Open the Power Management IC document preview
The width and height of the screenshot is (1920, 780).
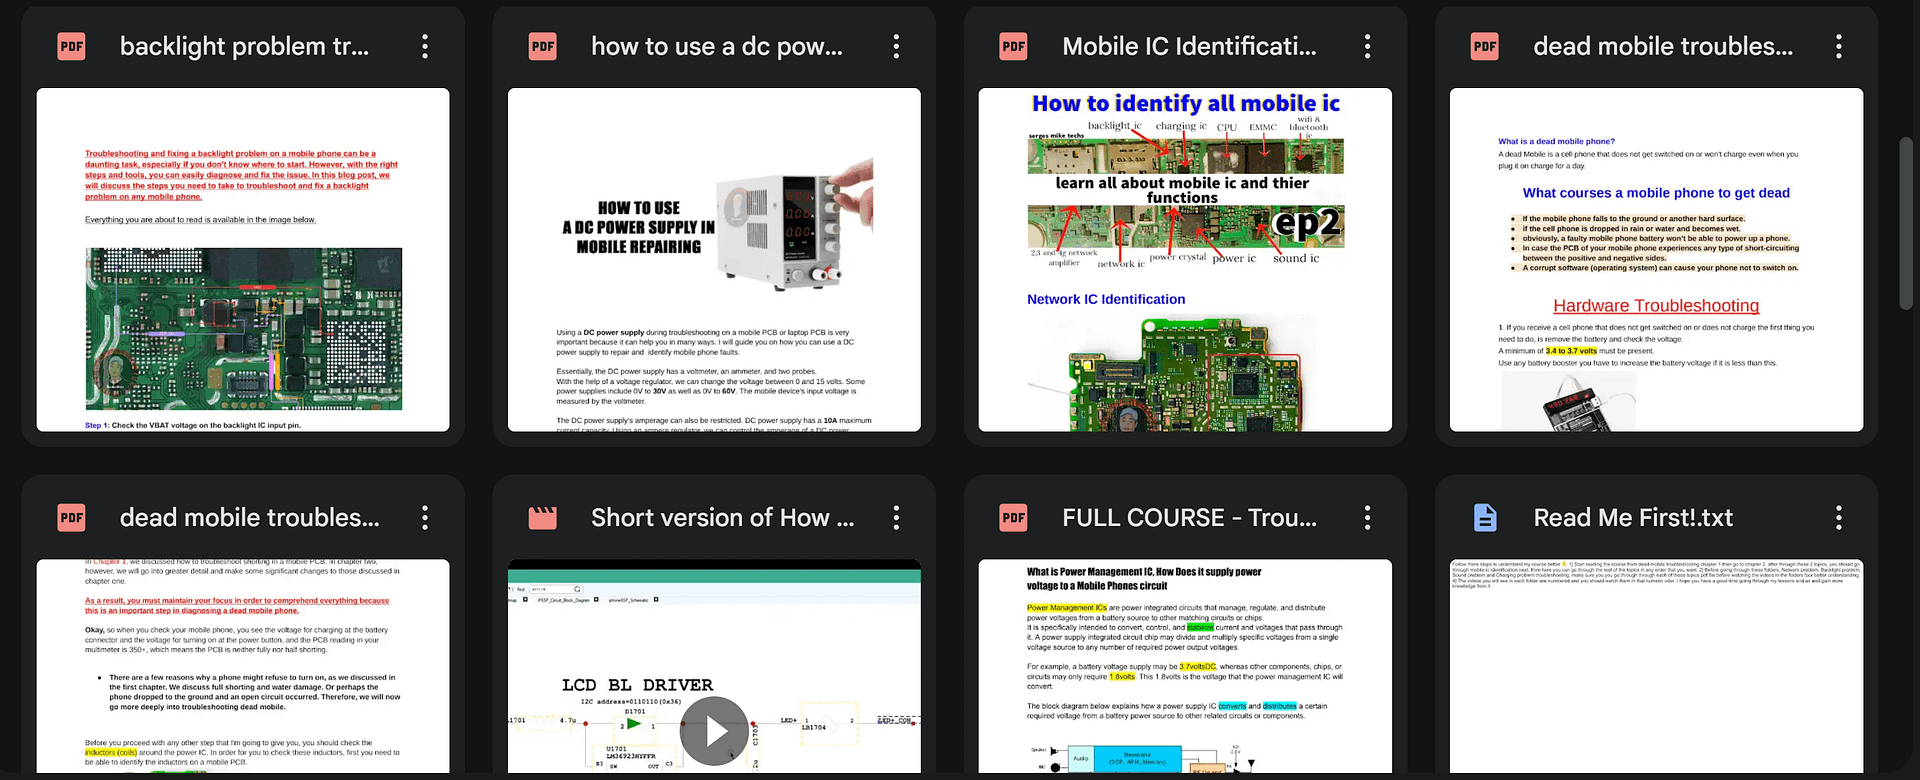1185,665
